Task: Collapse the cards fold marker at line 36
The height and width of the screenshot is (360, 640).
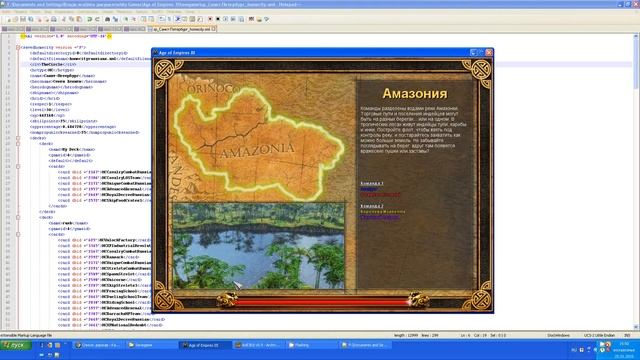Action: [18, 235]
